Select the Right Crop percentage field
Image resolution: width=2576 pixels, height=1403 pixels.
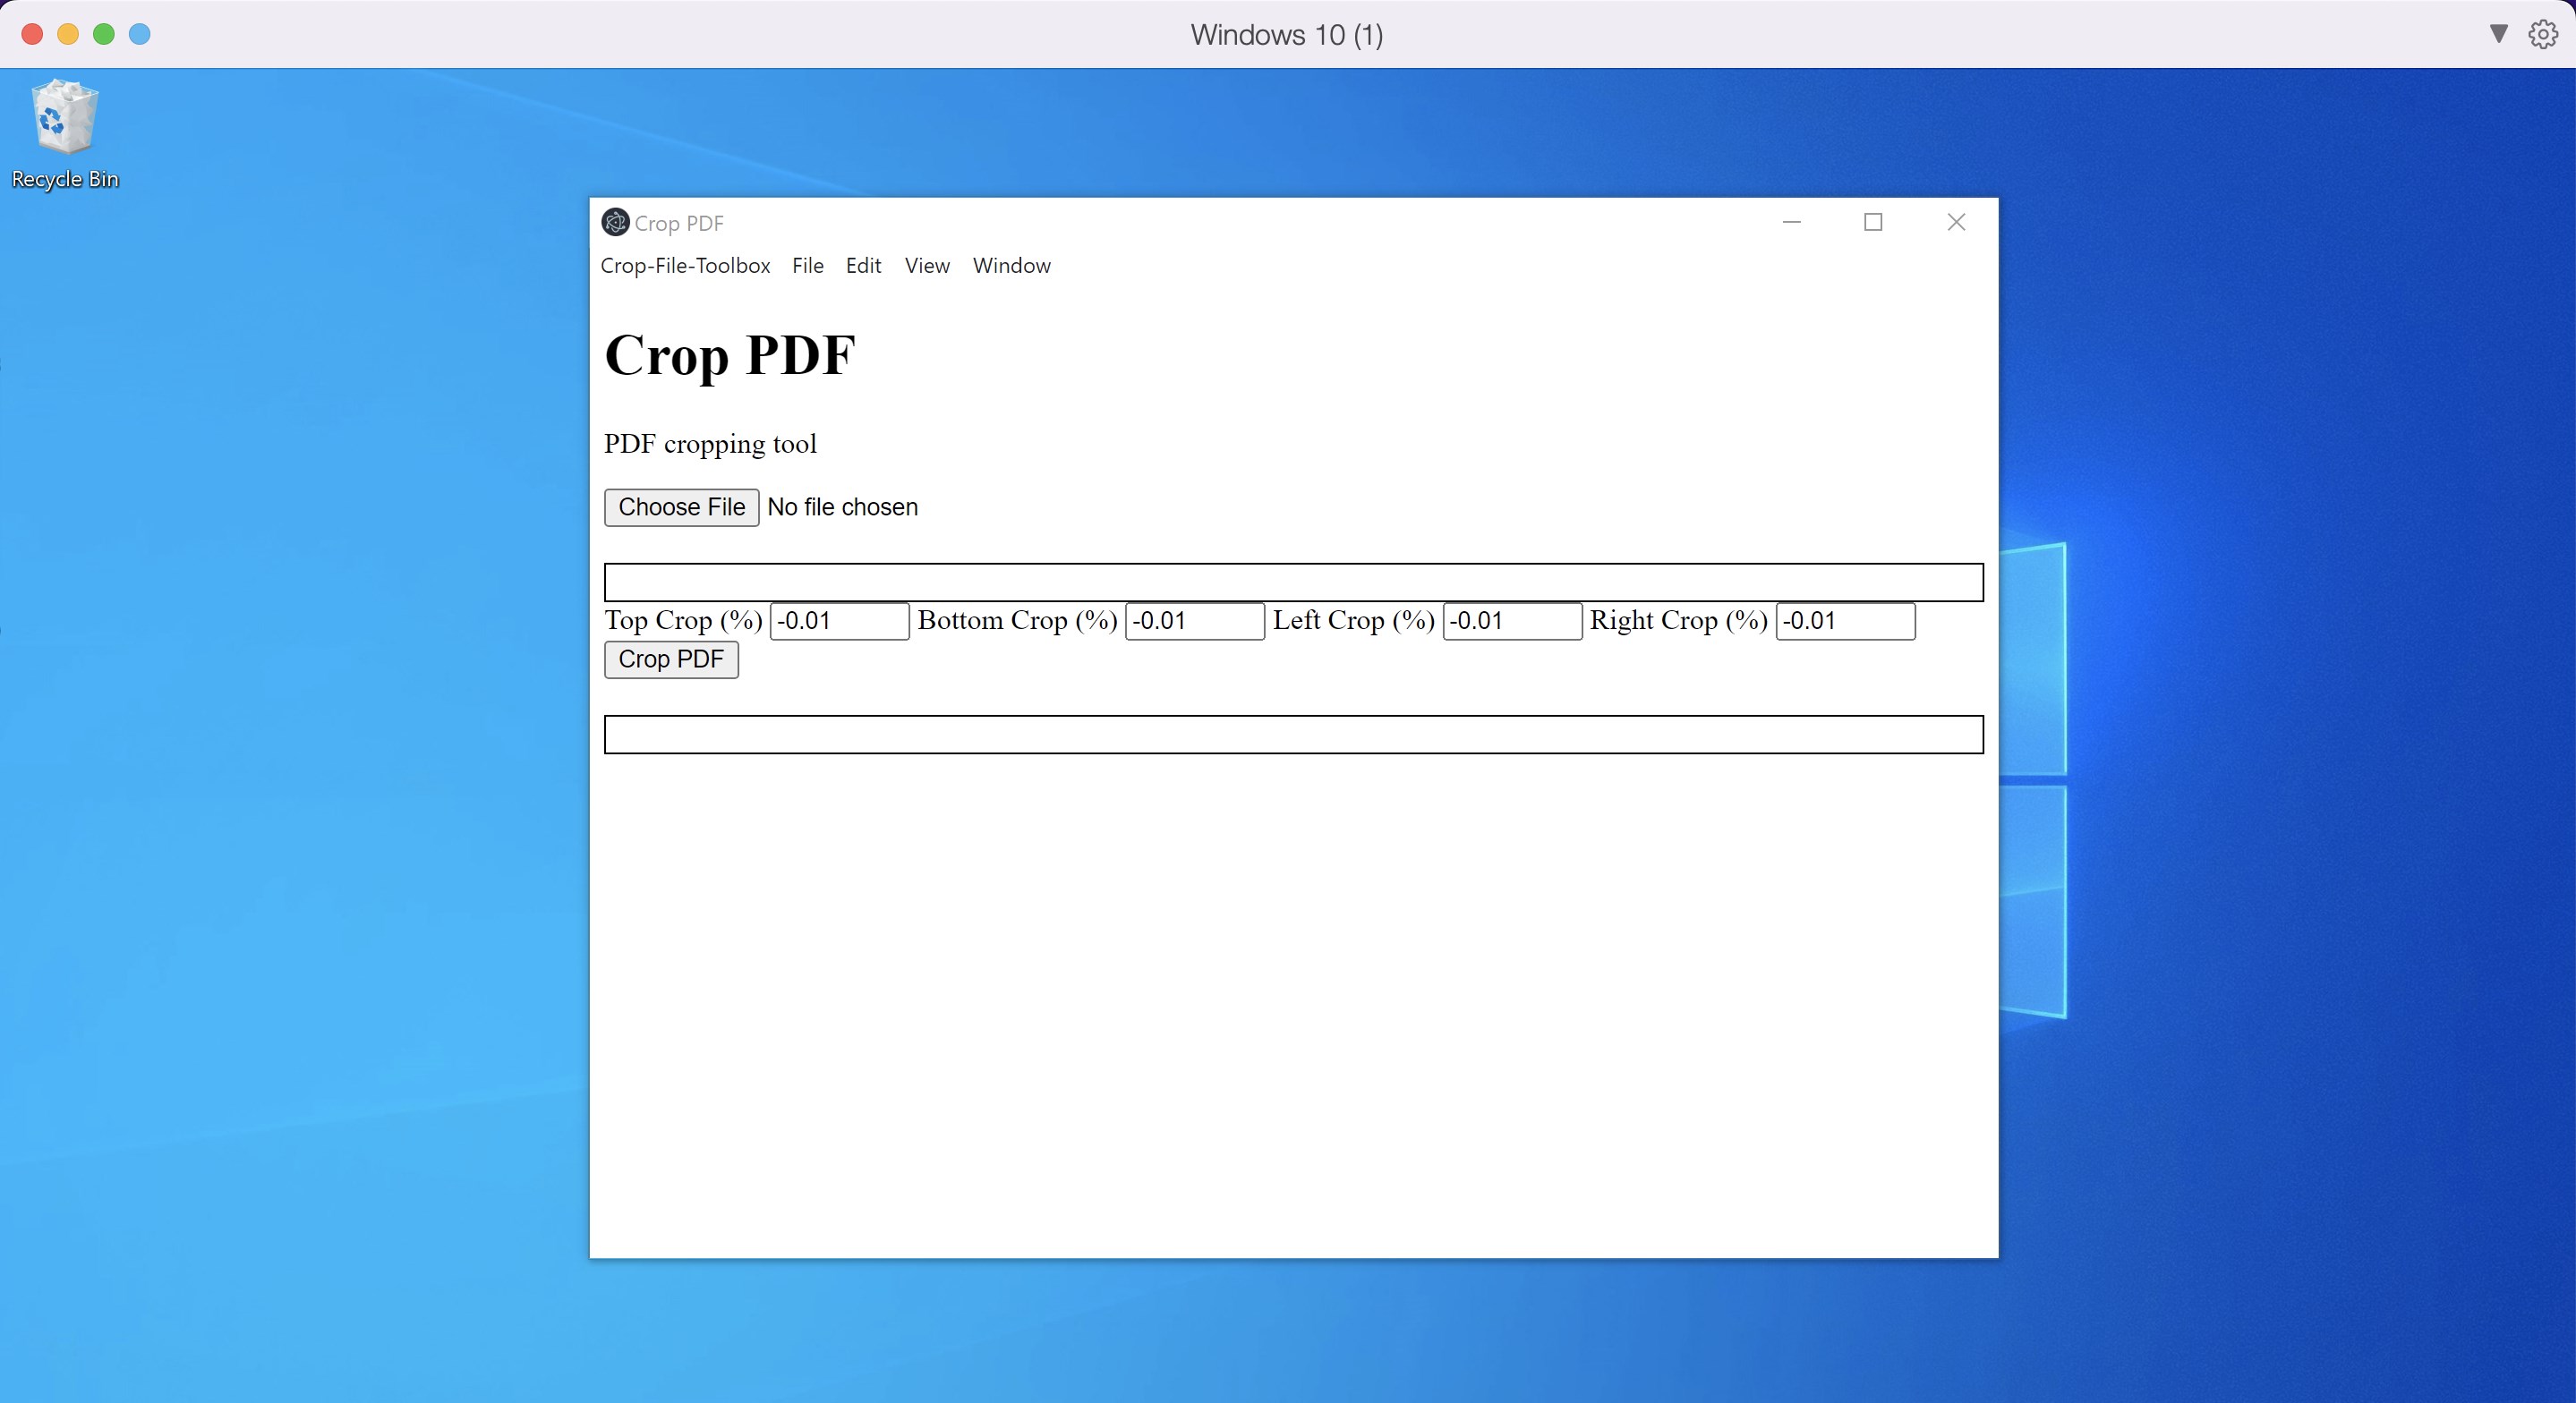[1845, 621]
